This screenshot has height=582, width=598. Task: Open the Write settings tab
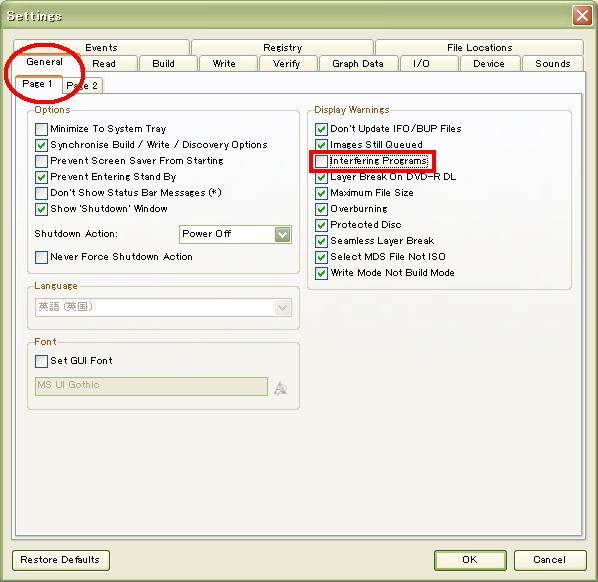[x=224, y=64]
